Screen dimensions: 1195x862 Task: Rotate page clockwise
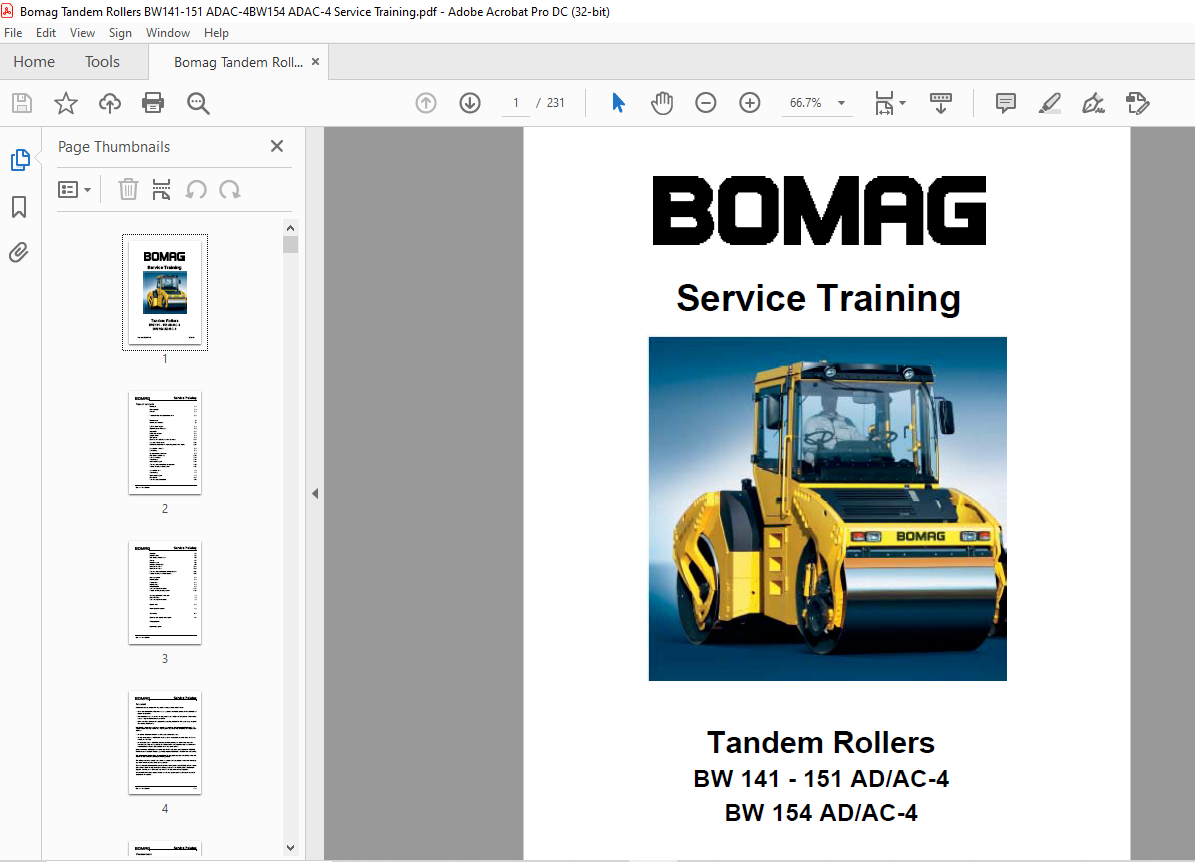229,189
